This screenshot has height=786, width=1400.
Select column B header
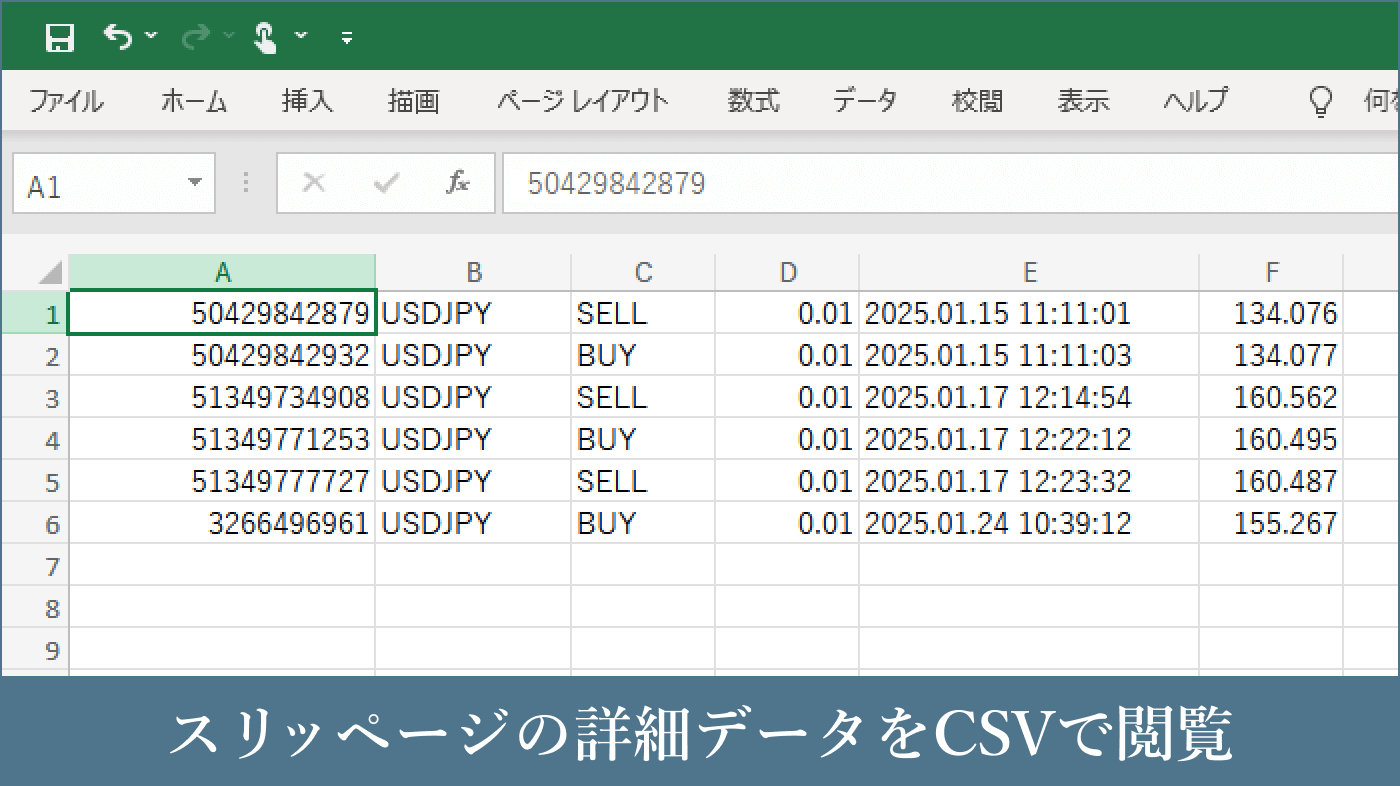(473, 272)
